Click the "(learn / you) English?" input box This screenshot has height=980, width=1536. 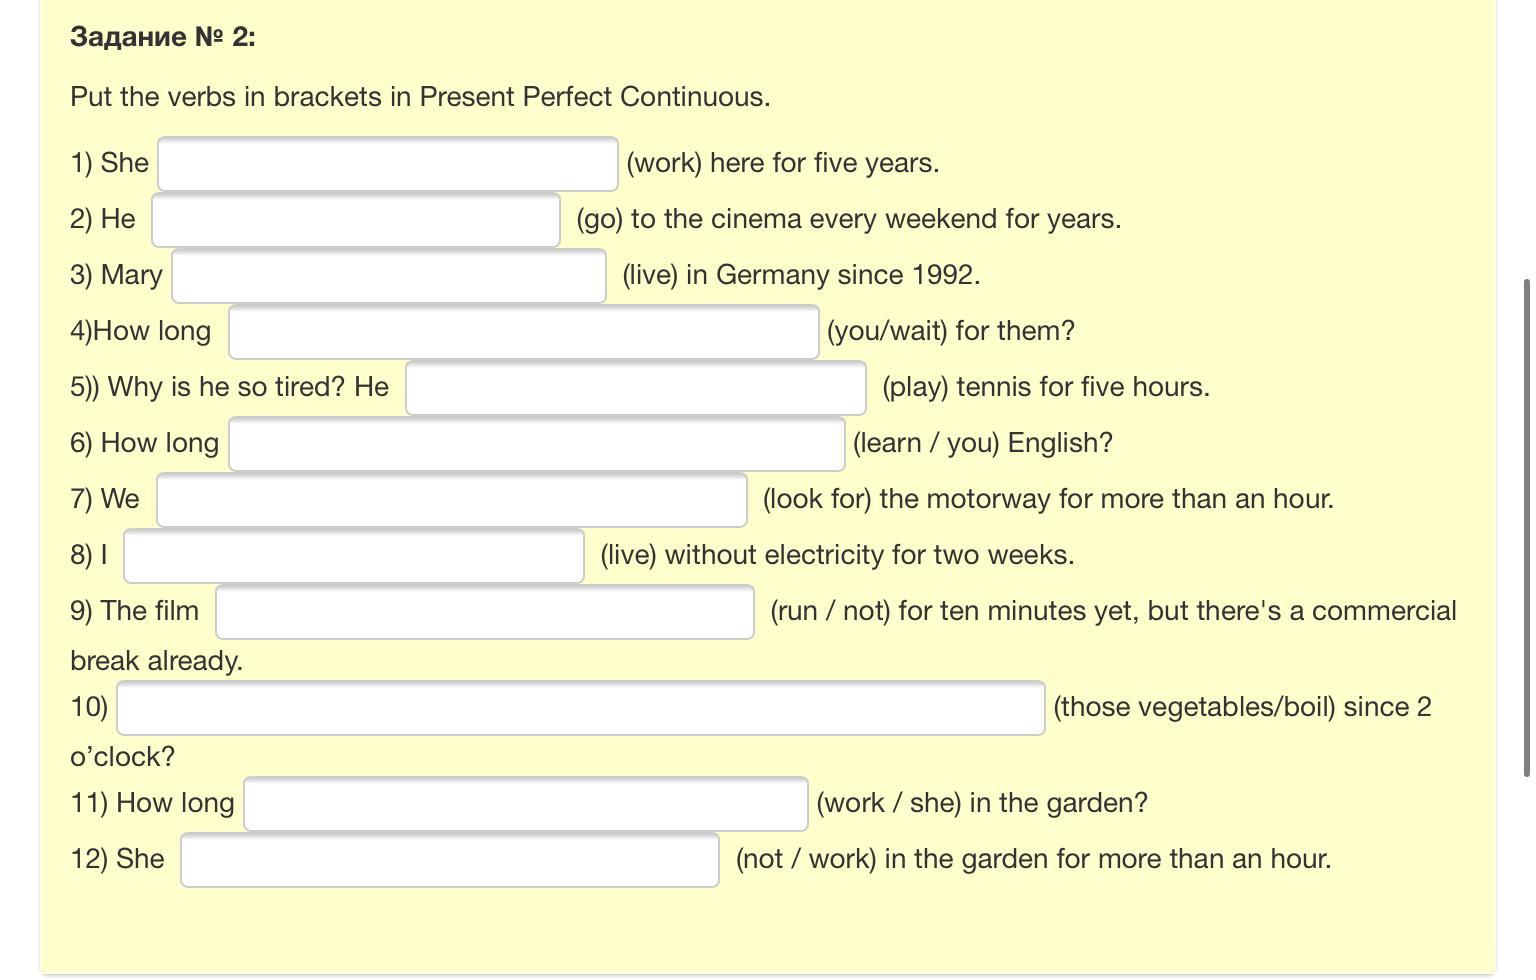click(536, 444)
